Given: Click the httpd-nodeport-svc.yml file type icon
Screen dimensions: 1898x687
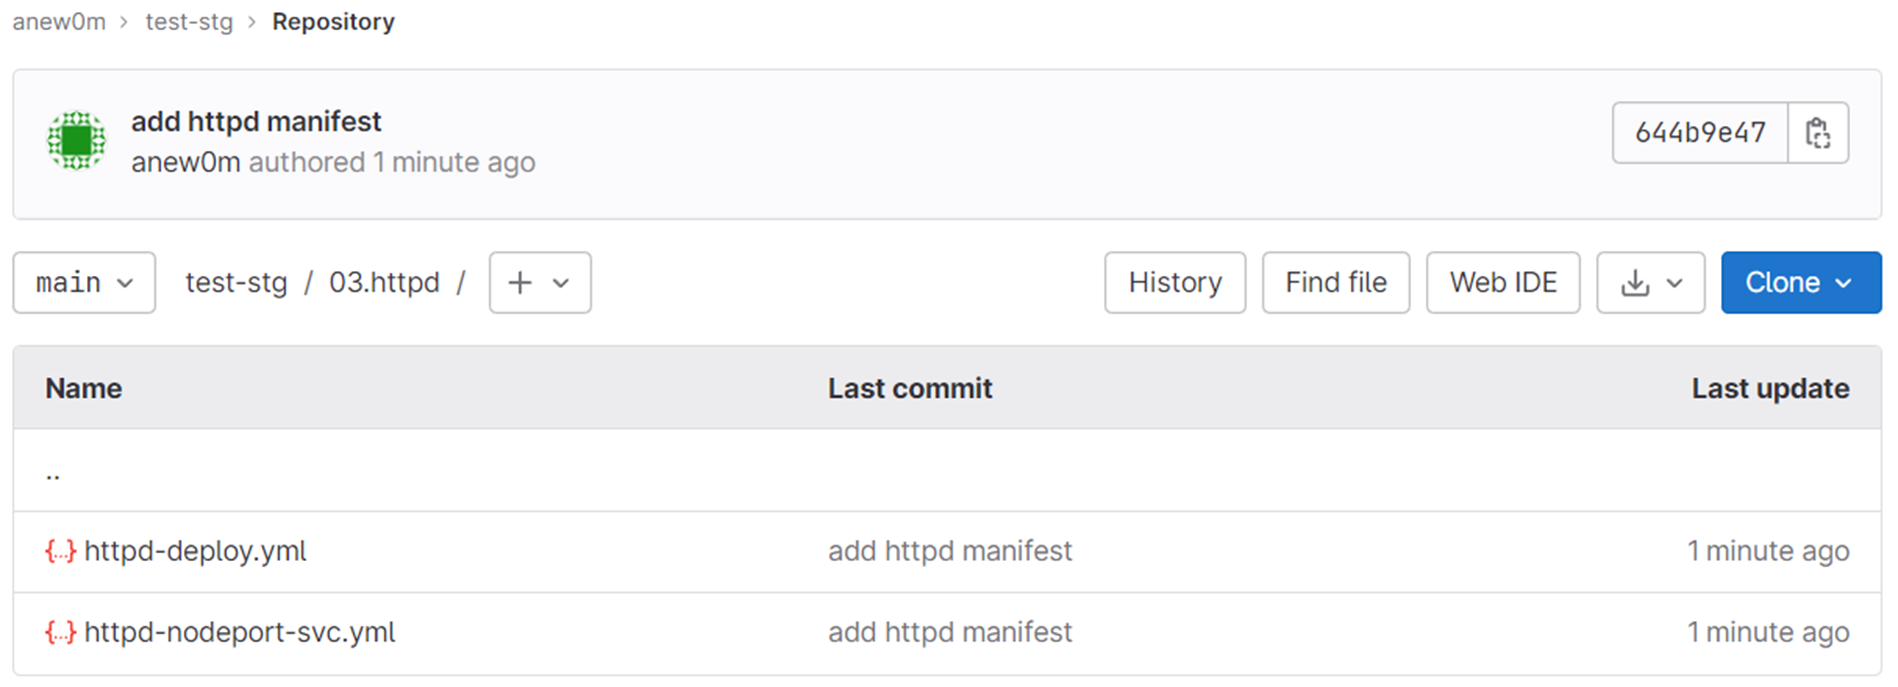Looking at the screenshot, I should tap(60, 632).
